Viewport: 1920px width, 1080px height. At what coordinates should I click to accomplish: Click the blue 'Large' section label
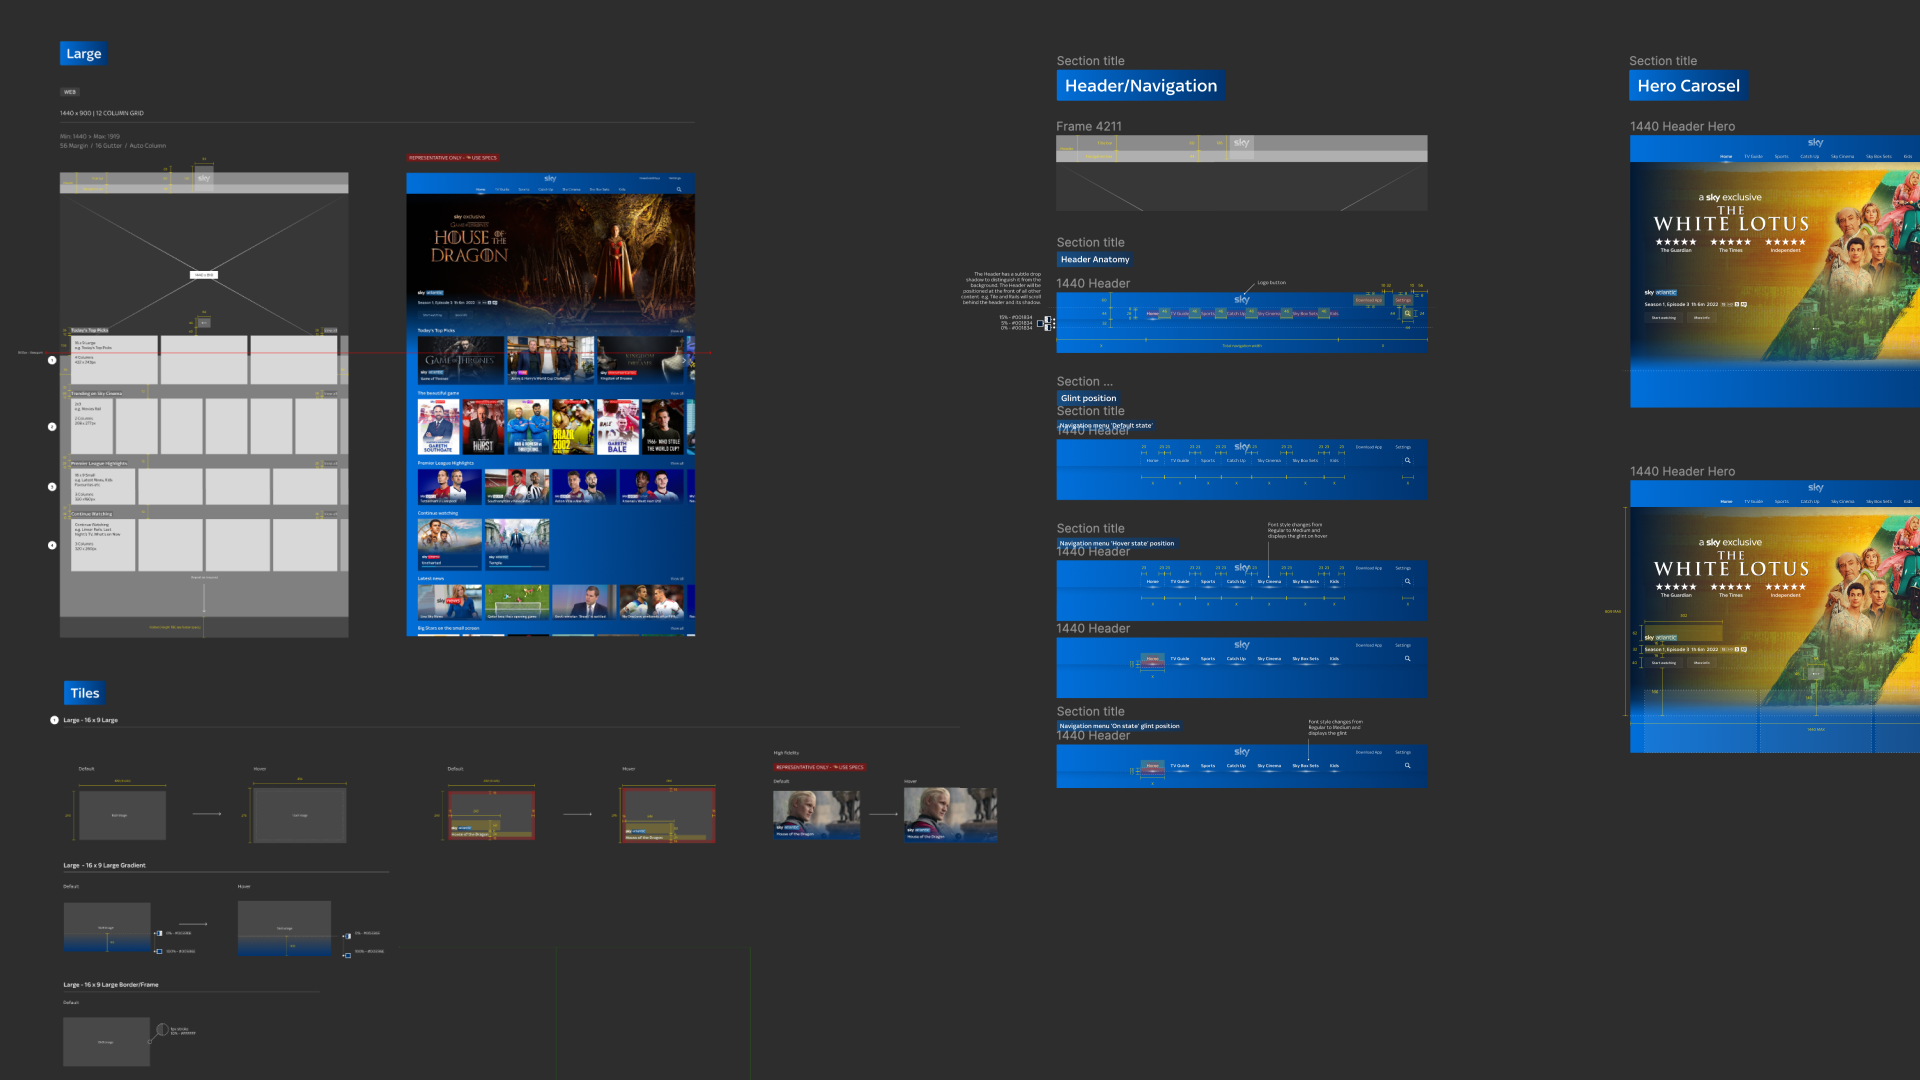pos(83,54)
